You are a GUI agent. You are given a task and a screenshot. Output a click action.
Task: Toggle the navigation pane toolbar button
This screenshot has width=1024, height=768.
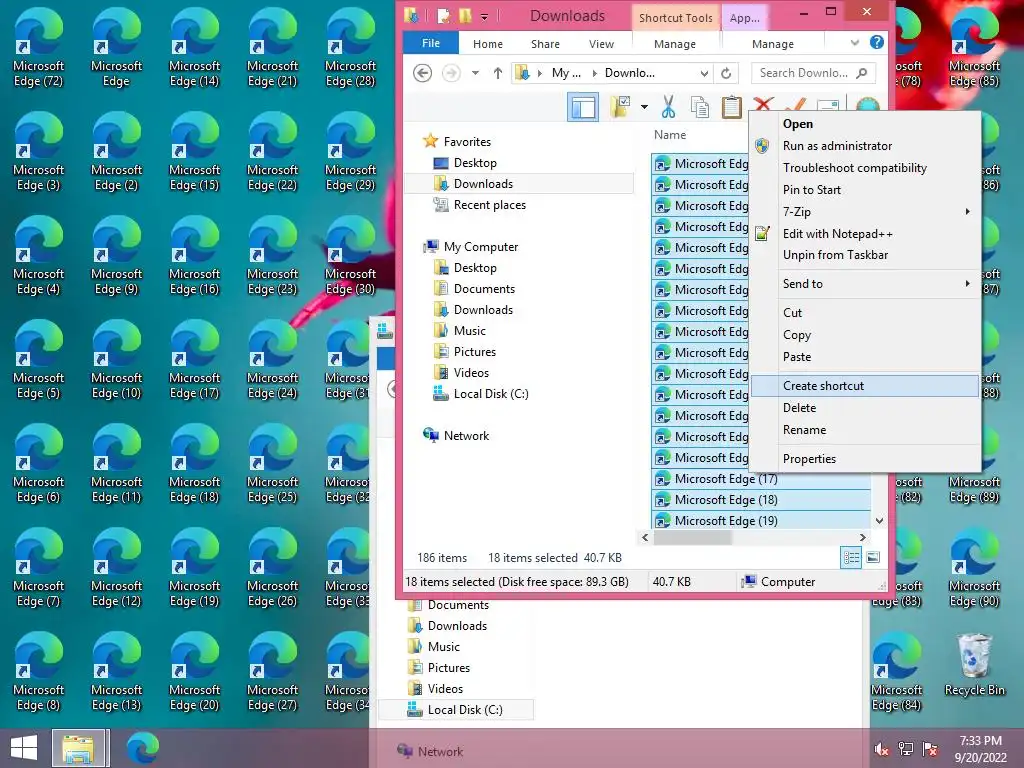pos(583,106)
